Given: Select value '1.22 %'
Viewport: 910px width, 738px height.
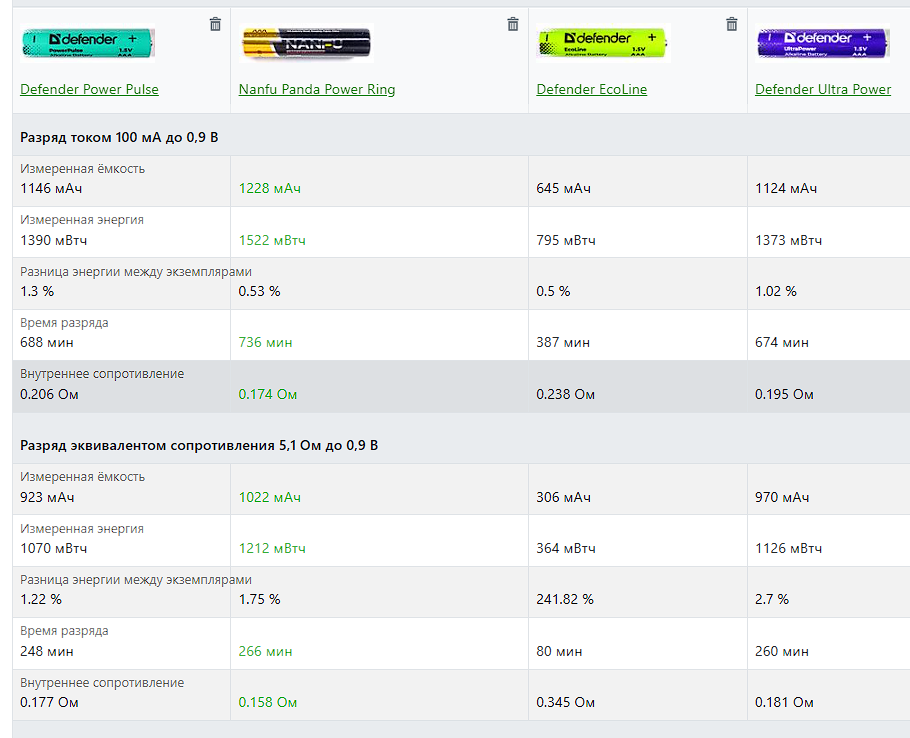Looking at the screenshot, I should pos(41,599).
